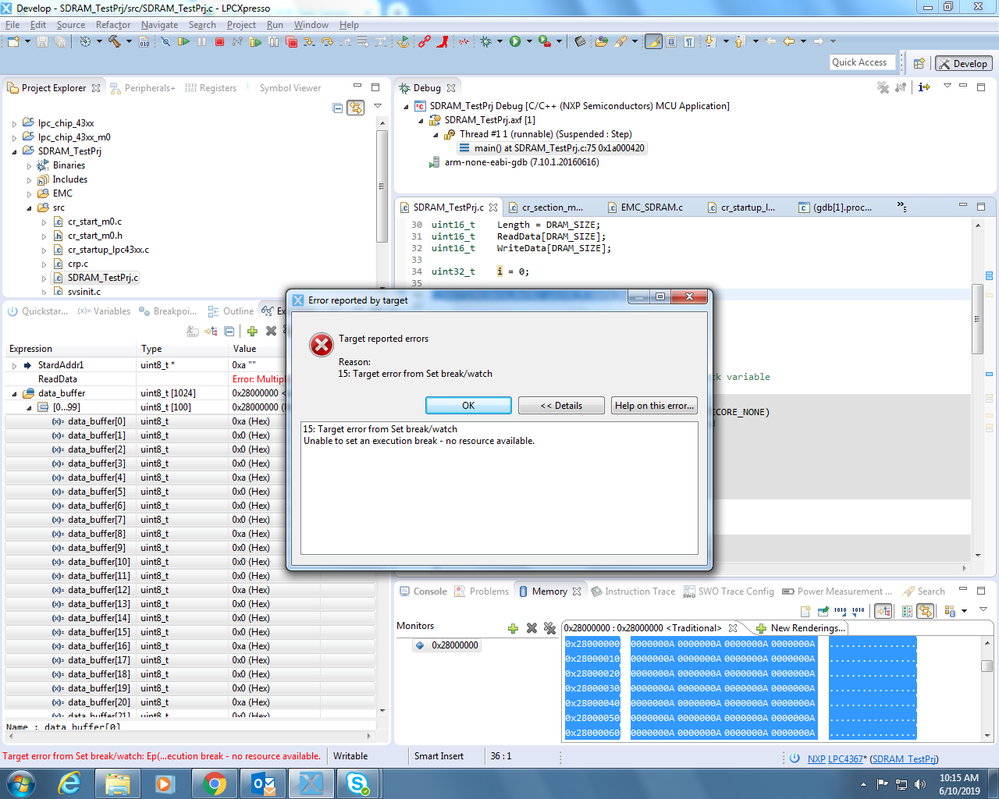This screenshot has height=799, width=999.
Task: Toggle Instruction Stepping Mode icon in Debug view
Action: click(x=924, y=87)
